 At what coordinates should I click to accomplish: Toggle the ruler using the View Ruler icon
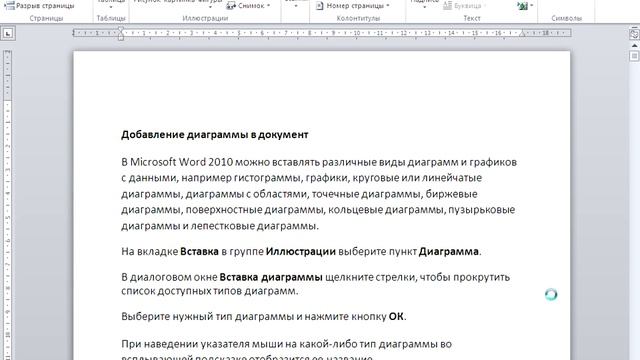coord(634,34)
